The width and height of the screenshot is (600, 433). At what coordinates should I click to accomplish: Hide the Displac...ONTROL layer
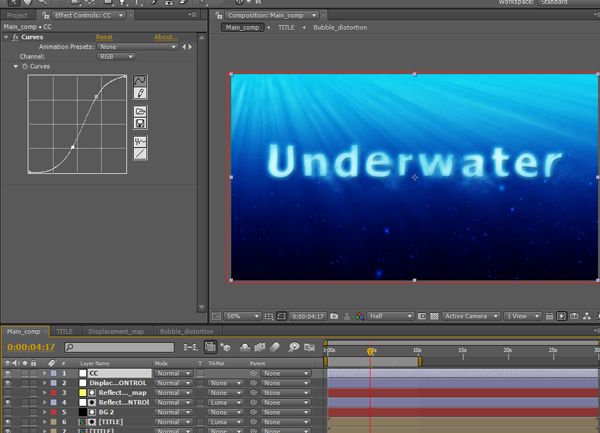pos(8,383)
